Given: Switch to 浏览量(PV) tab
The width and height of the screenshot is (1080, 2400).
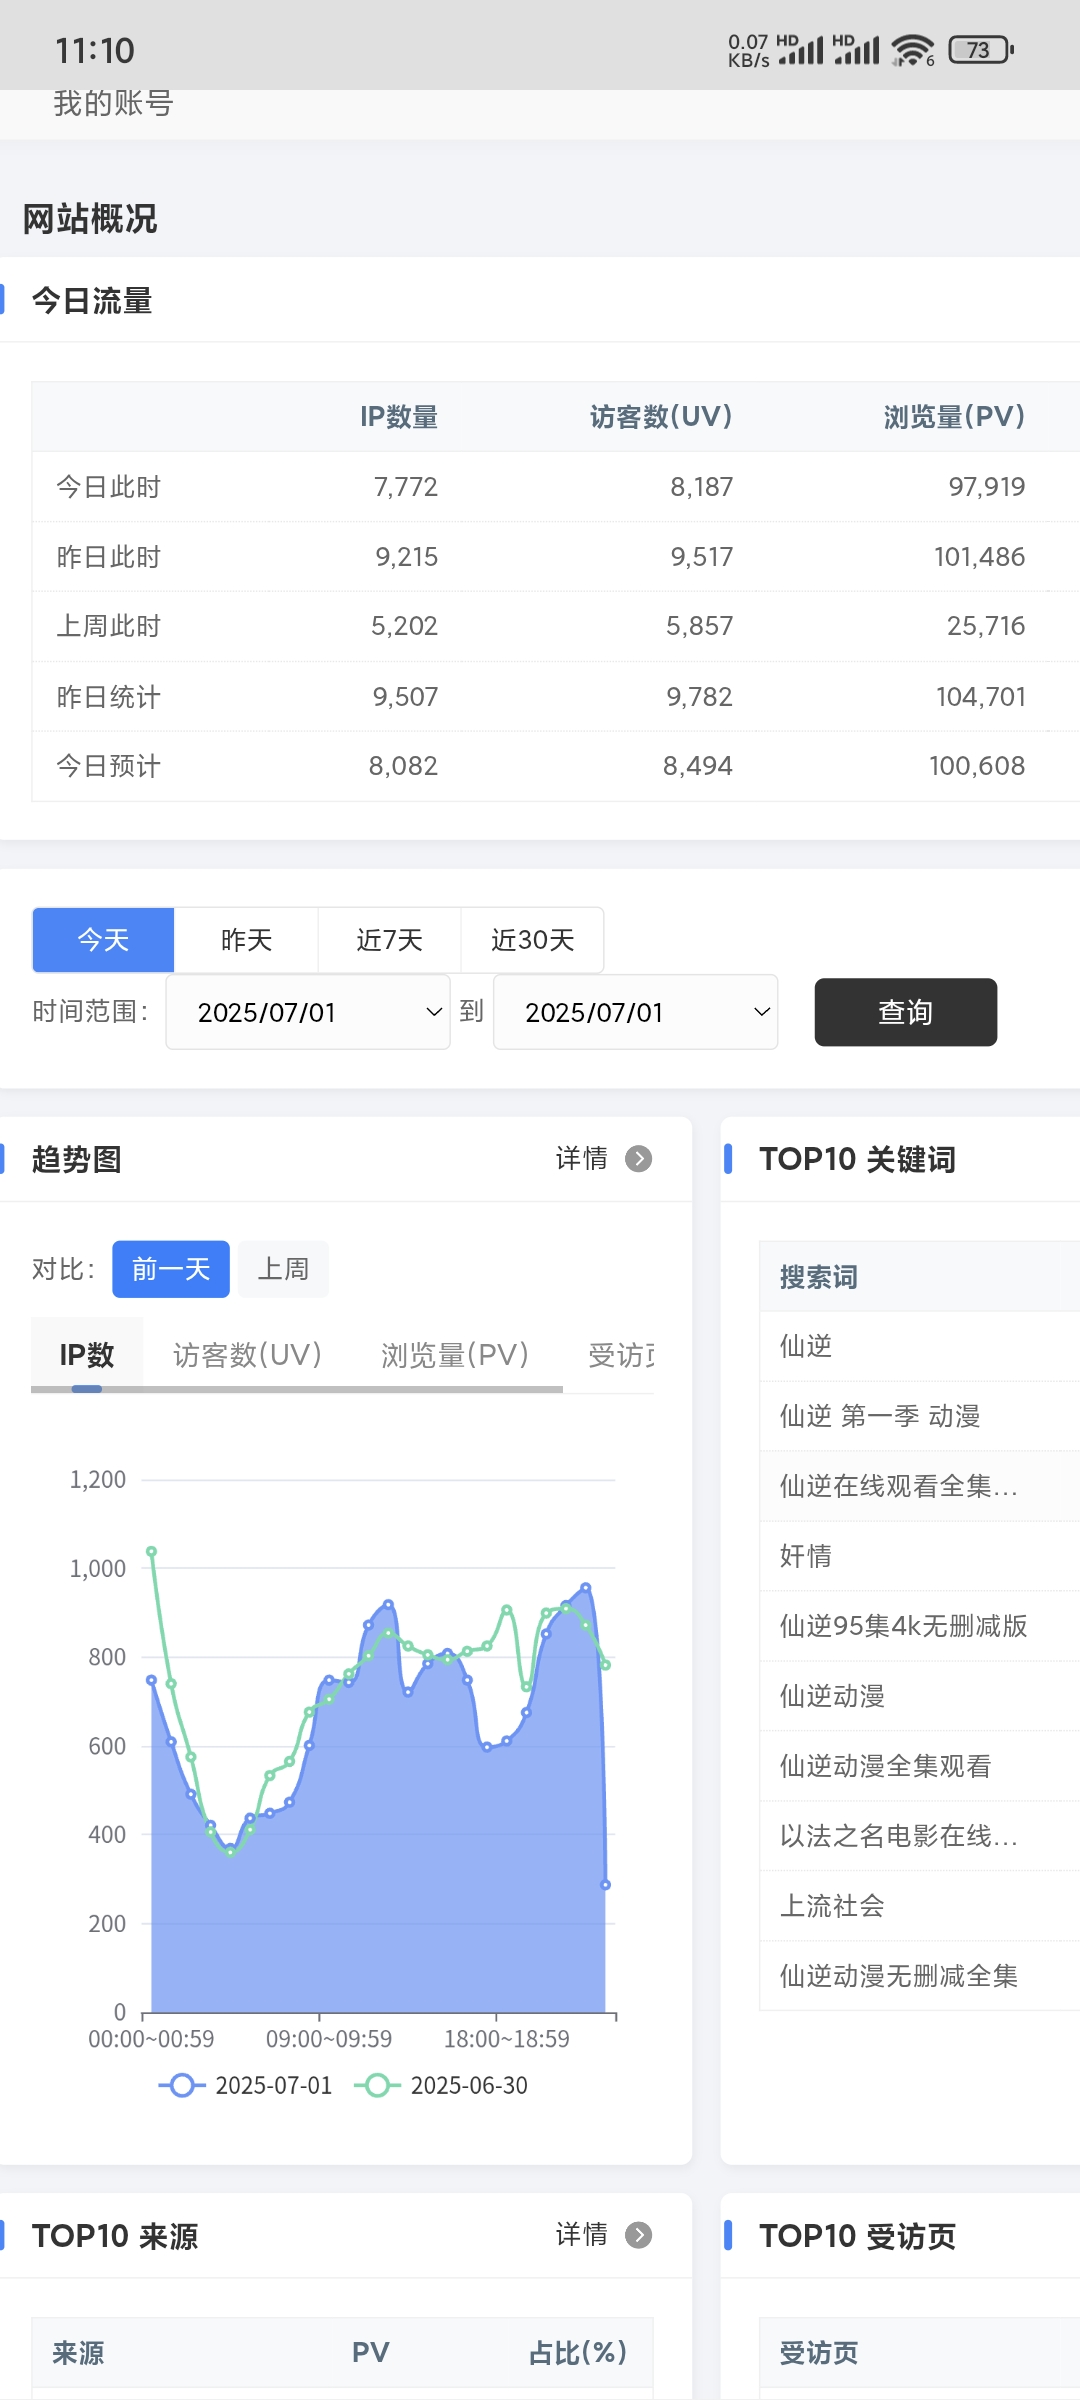Looking at the screenshot, I should (455, 1355).
